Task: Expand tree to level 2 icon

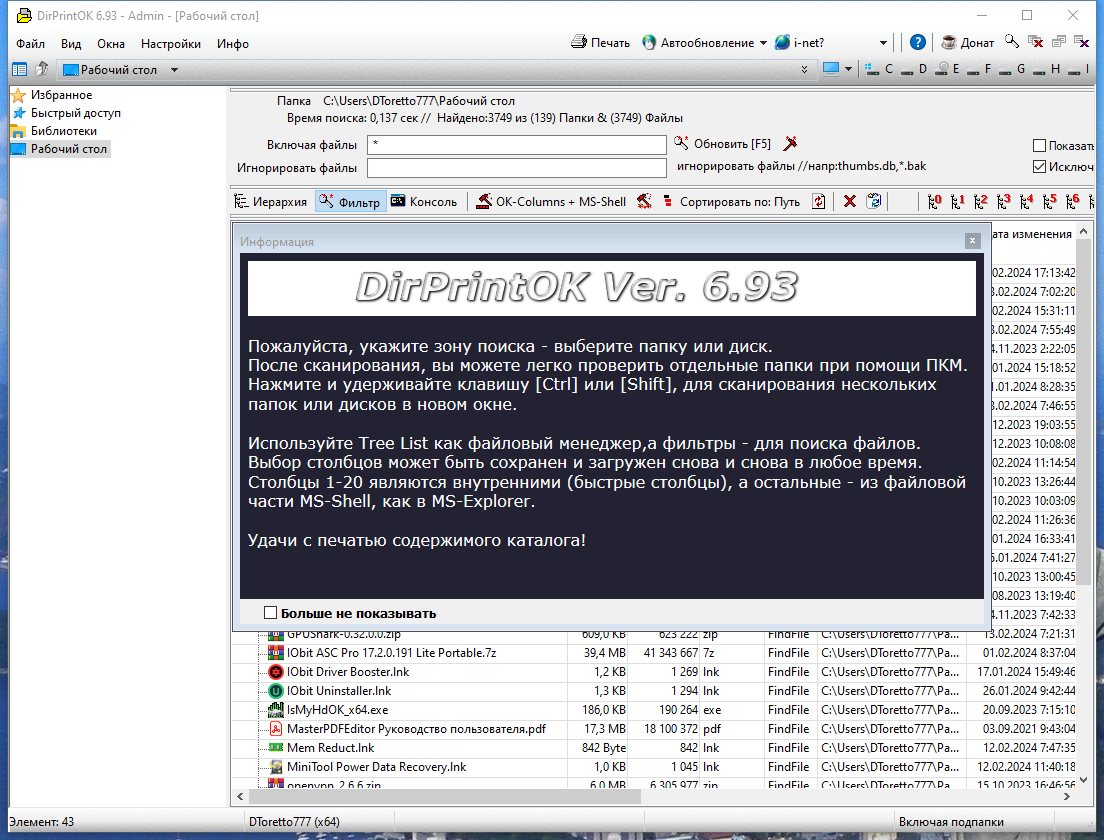Action: pyautogui.click(x=981, y=201)
